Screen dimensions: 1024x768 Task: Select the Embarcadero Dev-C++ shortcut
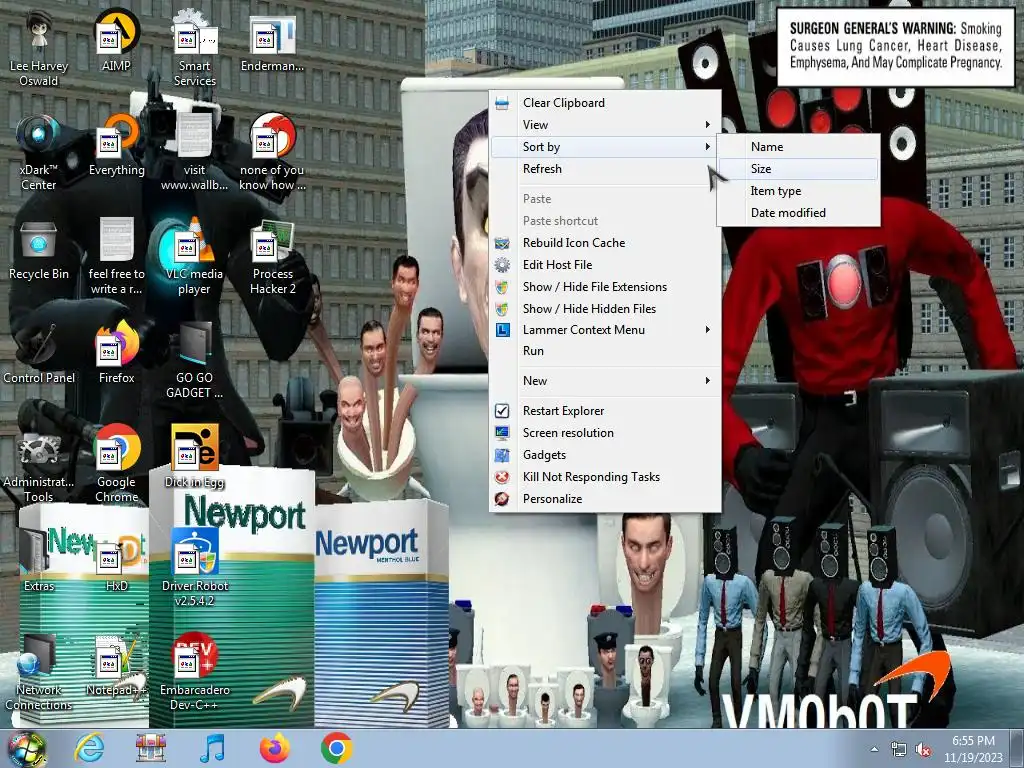tap(195, 673)
